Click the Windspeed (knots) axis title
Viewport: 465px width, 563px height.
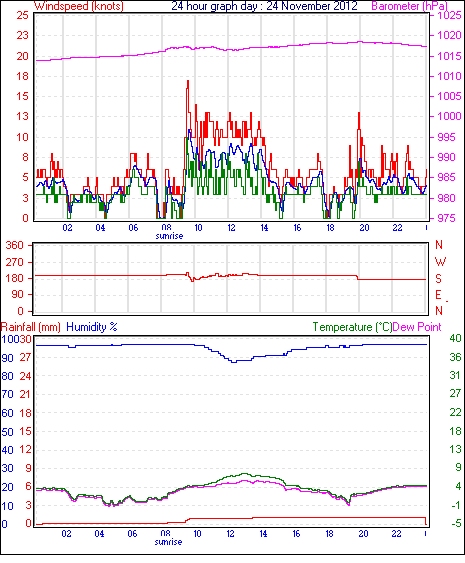click(79, 6)
